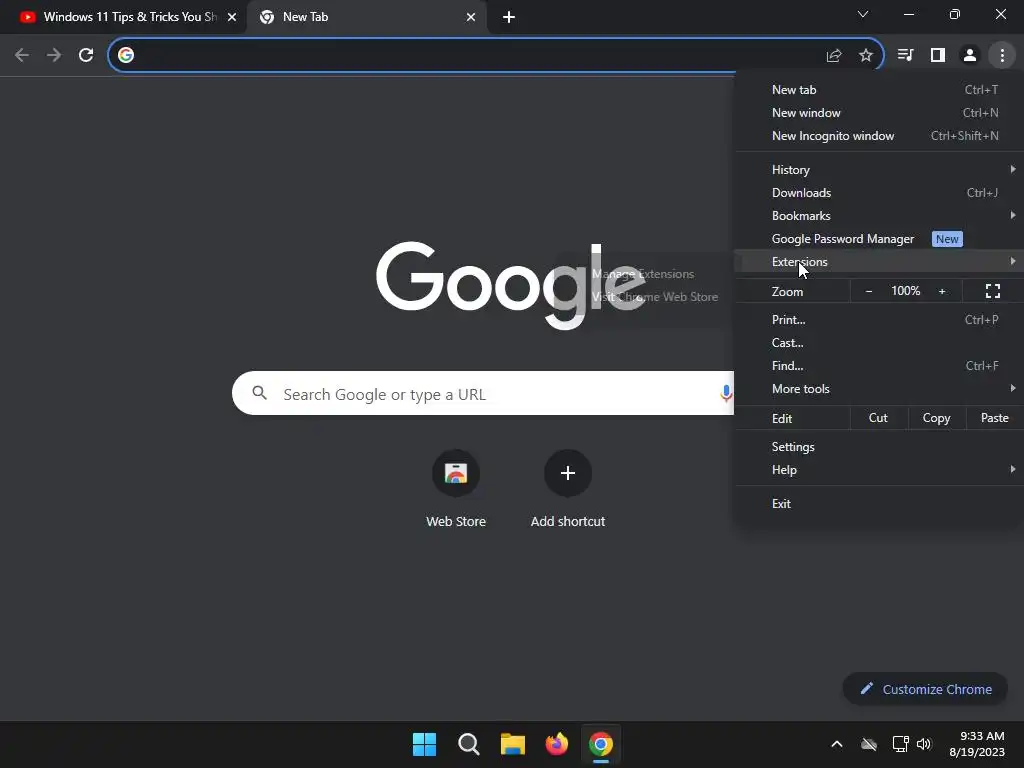
Task: Click the Cut button in Edit row
Action: click(x=878, y=418)
